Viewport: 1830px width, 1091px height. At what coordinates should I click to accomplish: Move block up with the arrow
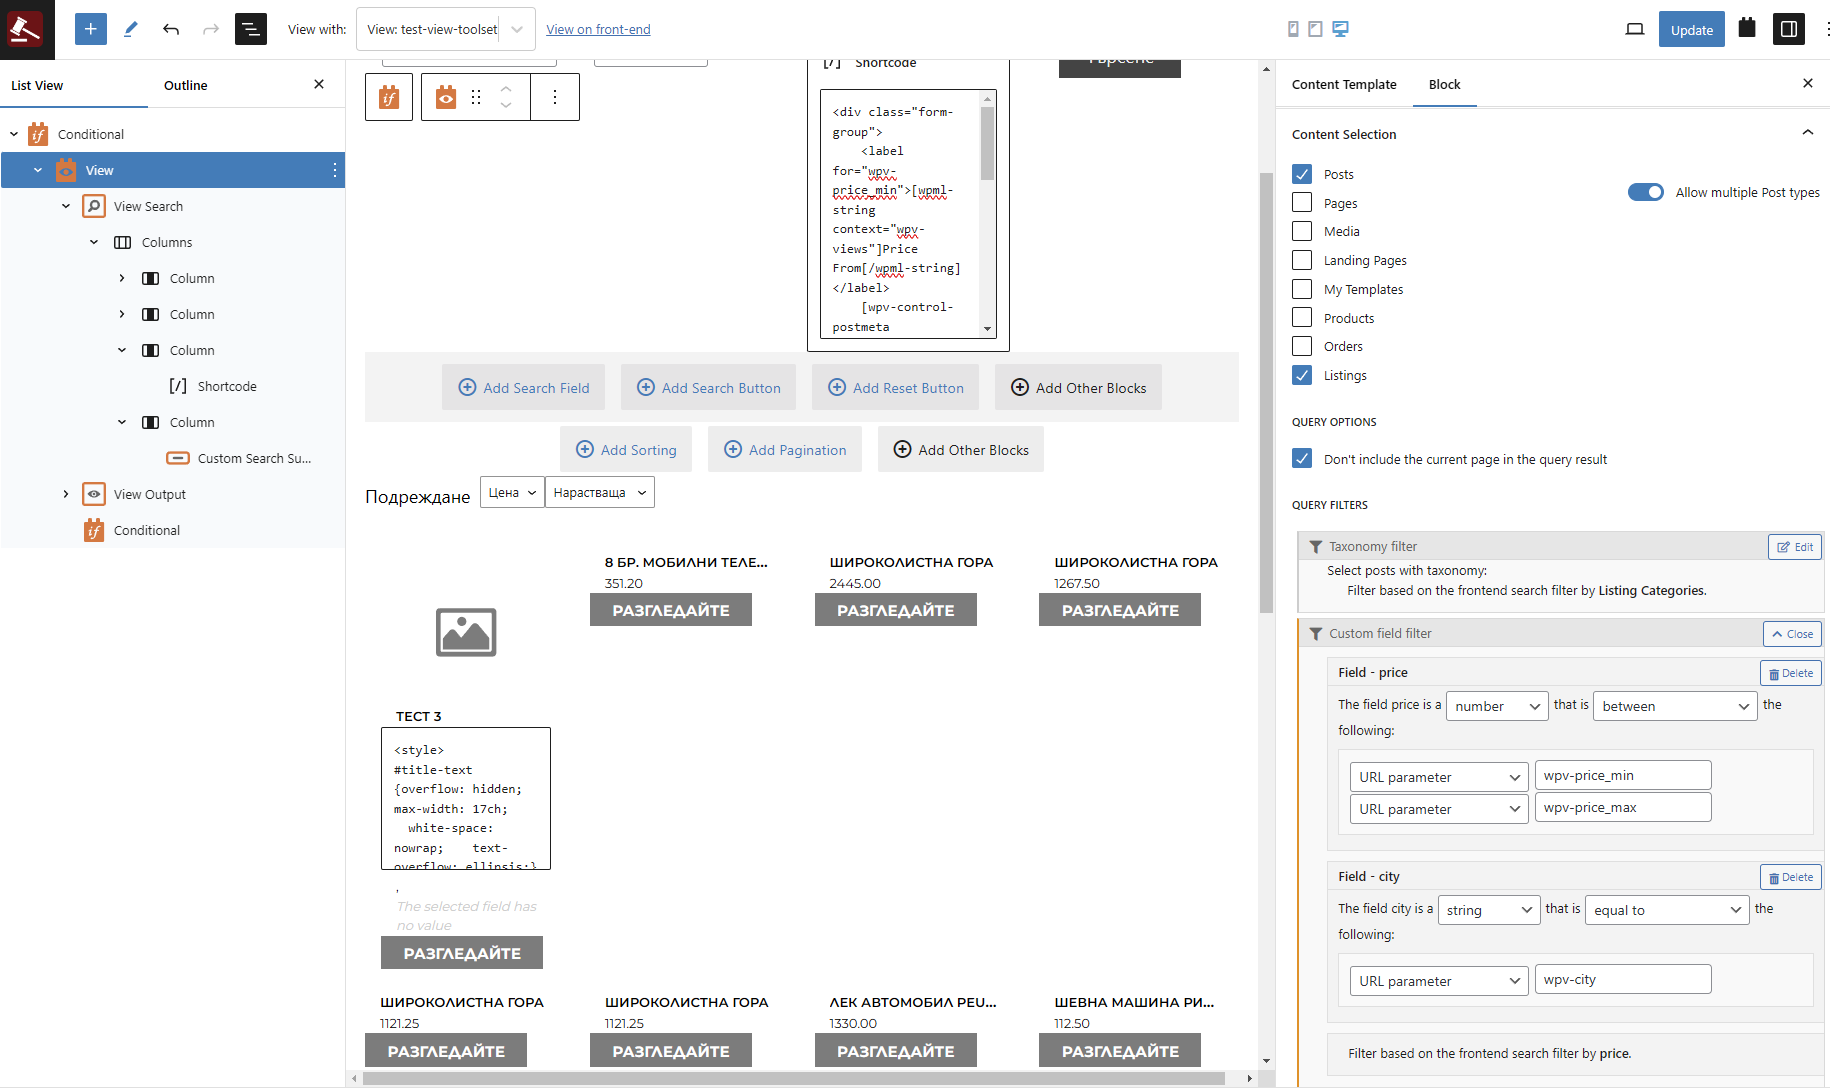pos(506,89)
